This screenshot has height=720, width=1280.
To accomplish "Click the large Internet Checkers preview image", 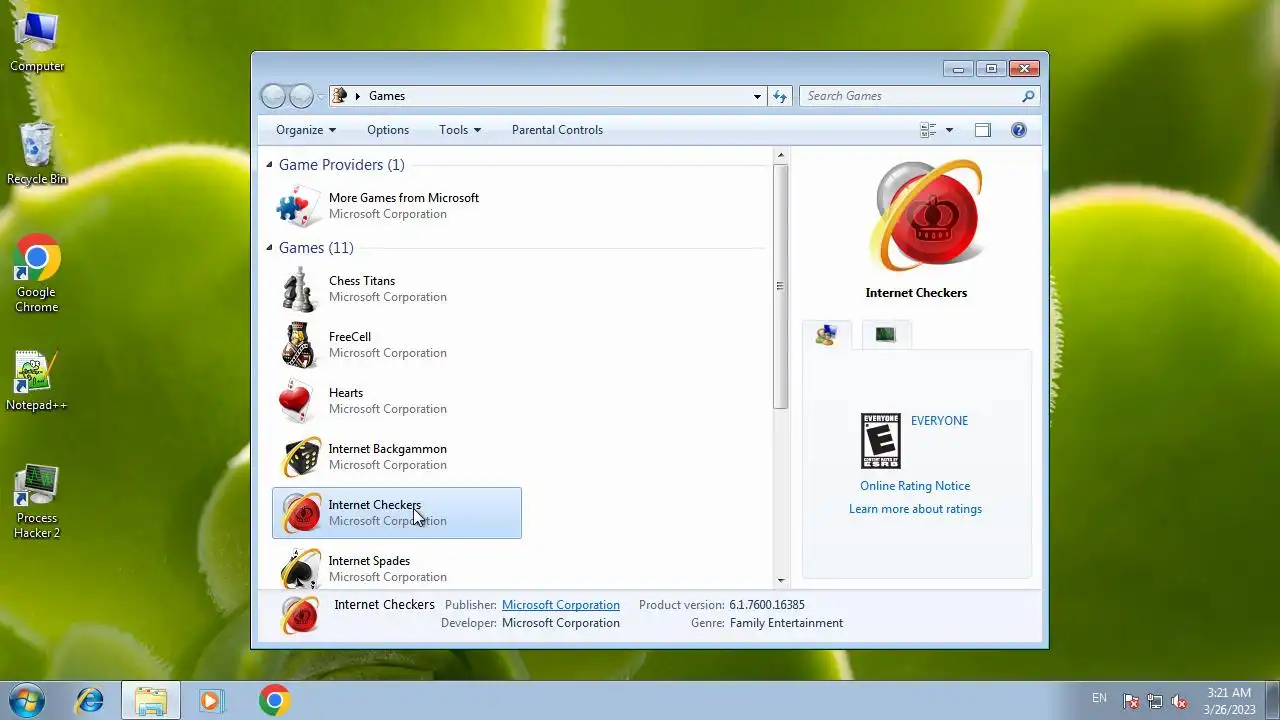I will click(926, 216).
